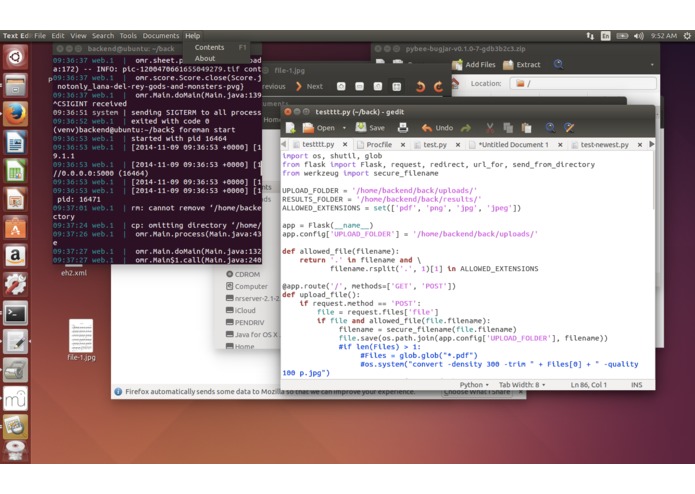Save the testttt.py document
The image size is (695, 494).
pos(371,128)
